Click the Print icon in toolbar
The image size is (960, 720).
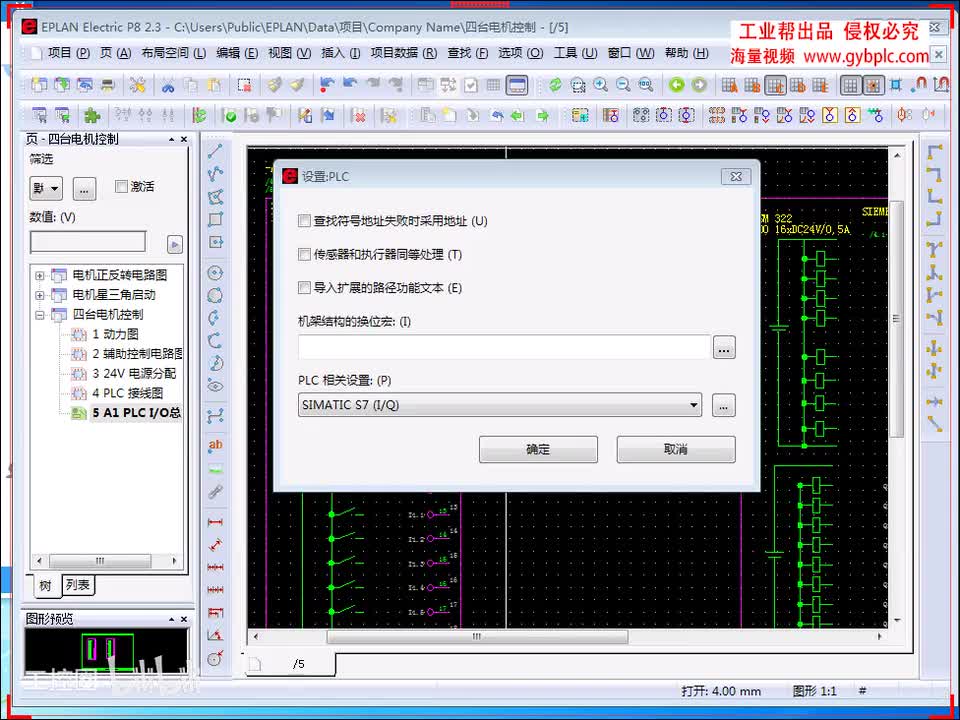click(x=108, y=85)
